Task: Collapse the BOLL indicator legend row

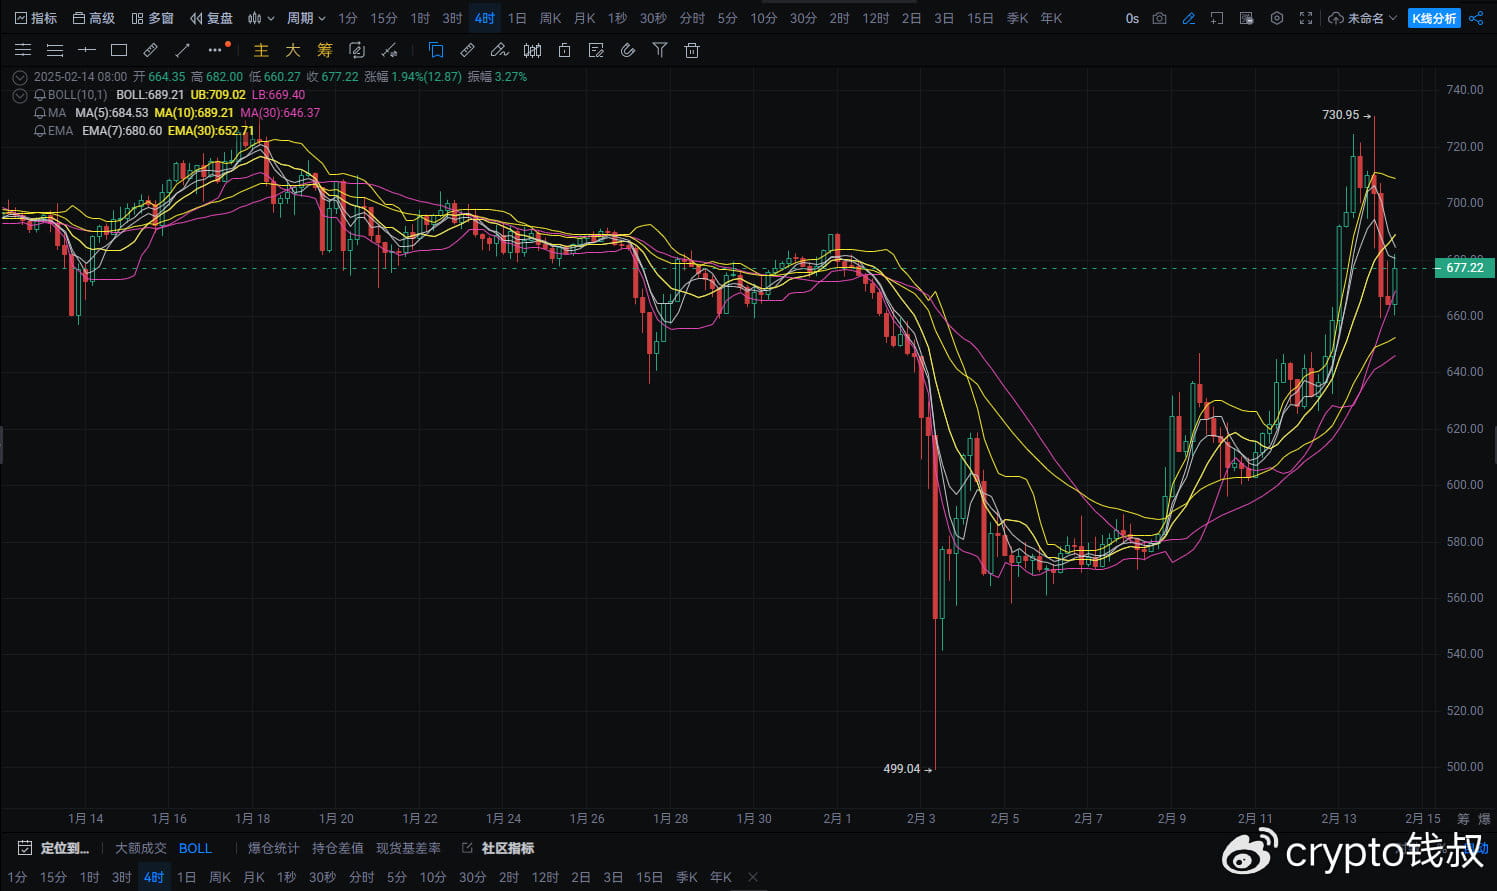Action: click(19, 95)
